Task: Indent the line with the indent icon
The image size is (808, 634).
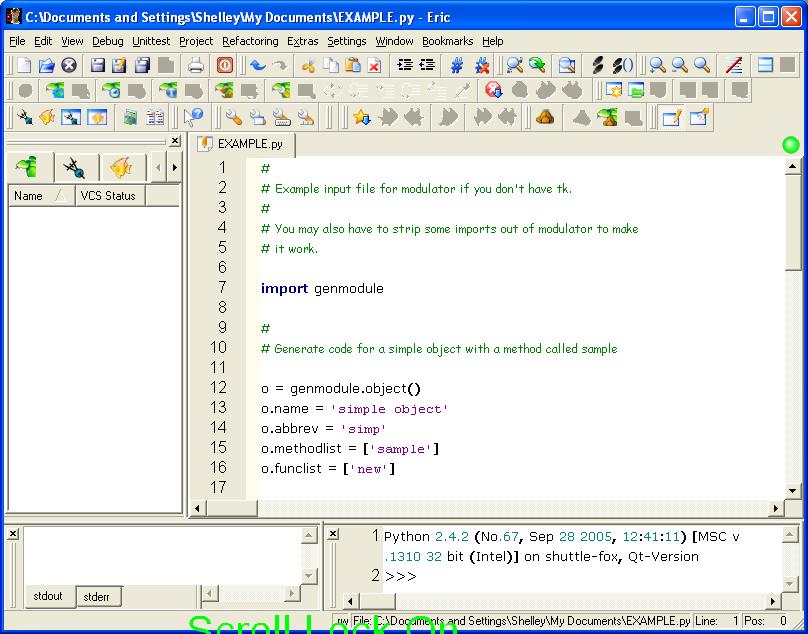Action: 405,65
